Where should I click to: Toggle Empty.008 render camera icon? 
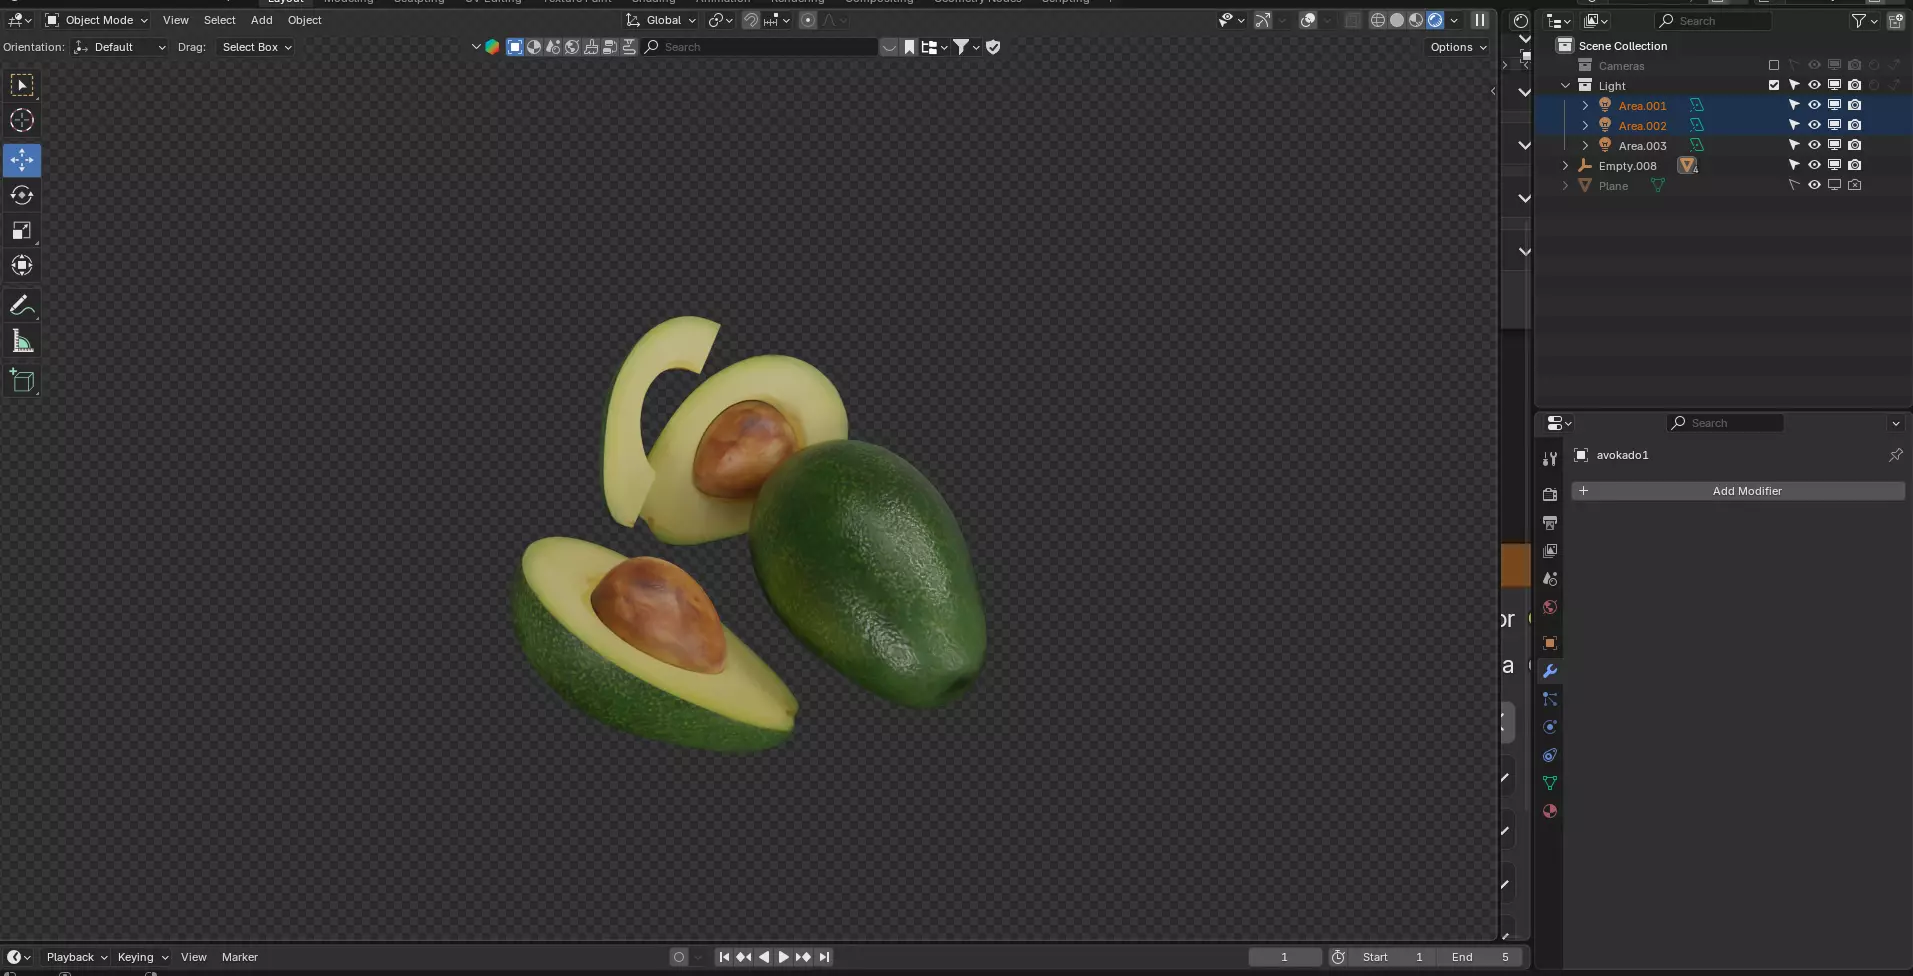(1854, 165)
